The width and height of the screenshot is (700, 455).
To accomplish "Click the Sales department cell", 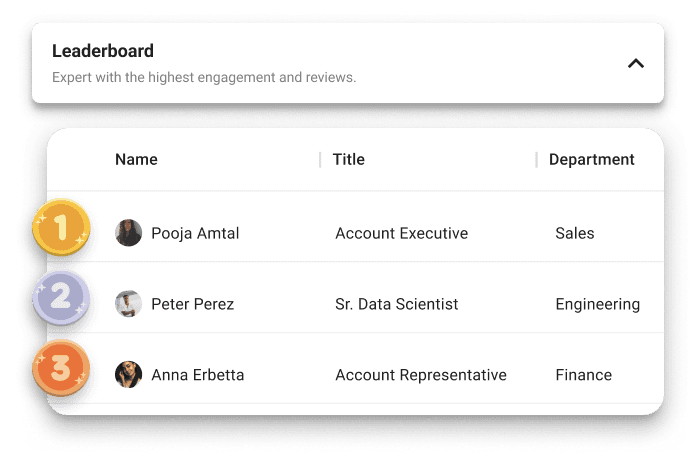I will click(x=574, y=233).
